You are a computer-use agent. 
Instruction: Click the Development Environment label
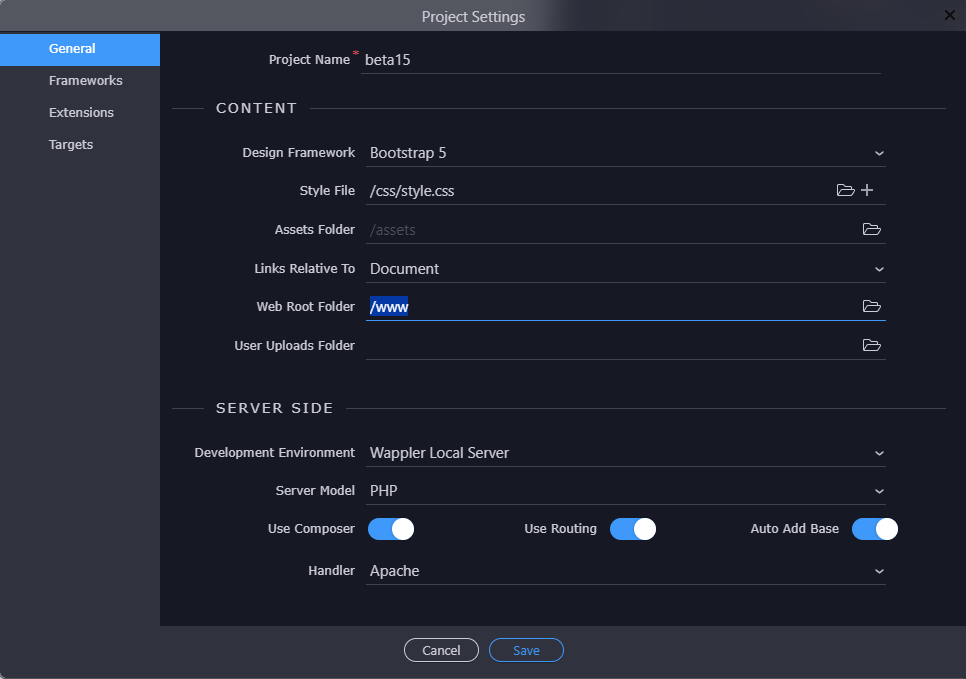pyautogui.click(x=274, y=452)
